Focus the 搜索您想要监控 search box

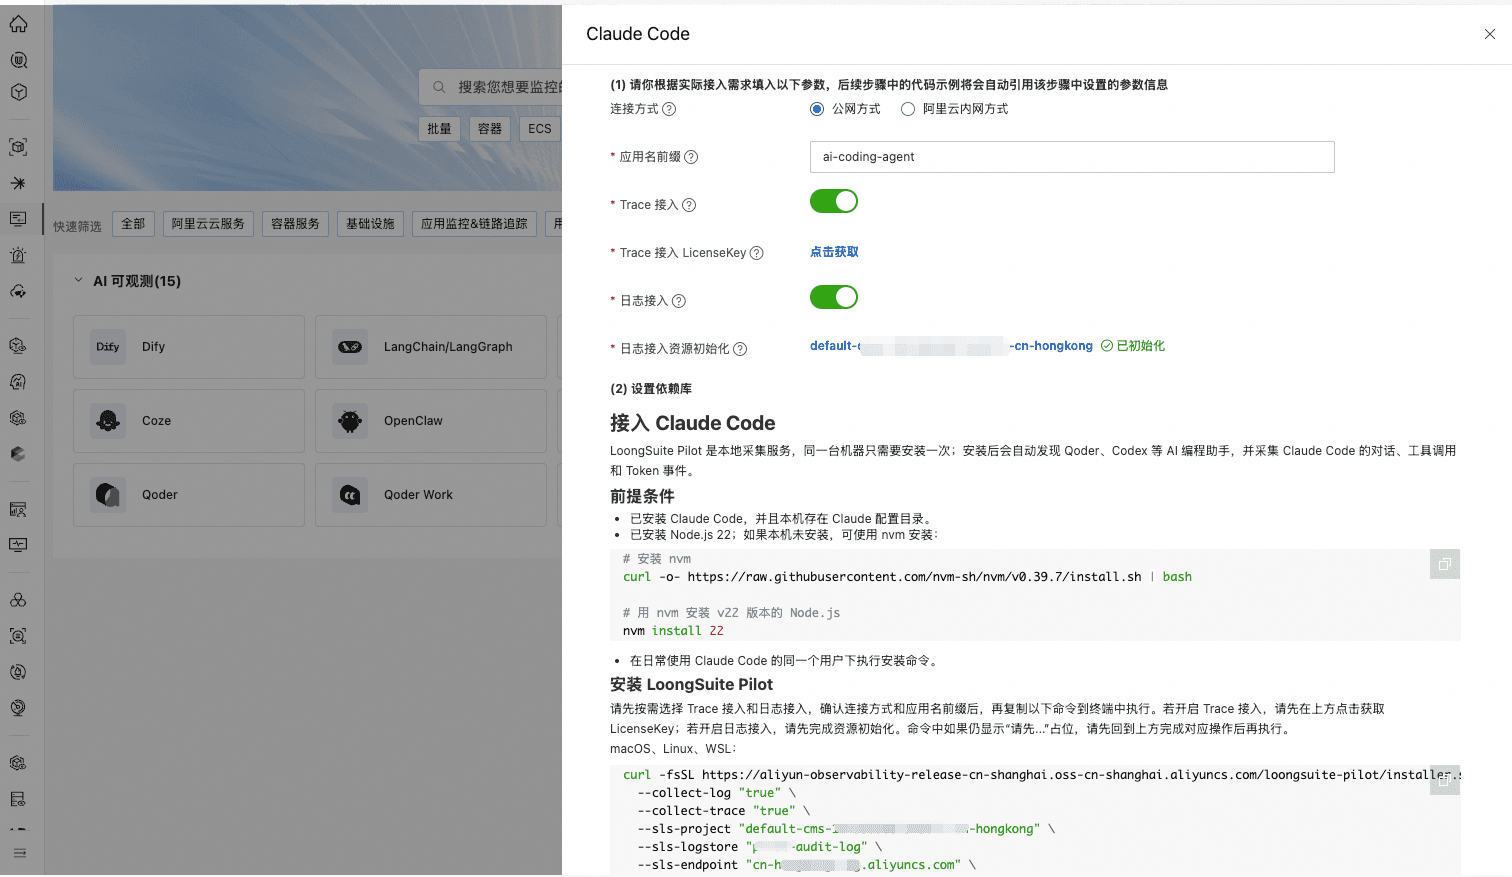point(491,87)
